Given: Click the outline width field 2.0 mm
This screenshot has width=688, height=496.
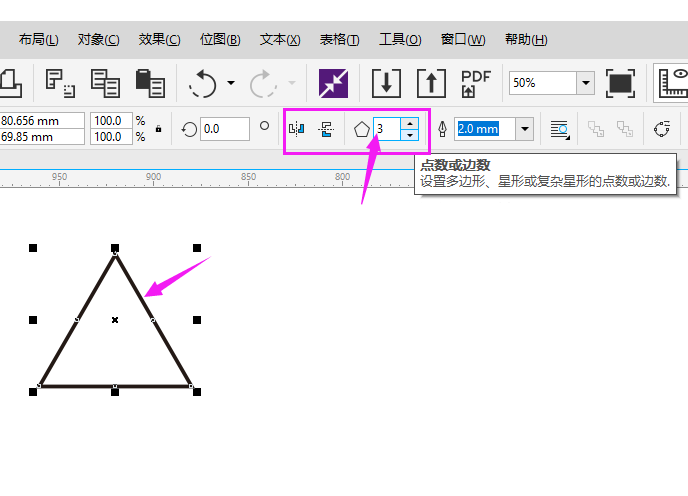Looking at the screenshot, I should 485,129.
